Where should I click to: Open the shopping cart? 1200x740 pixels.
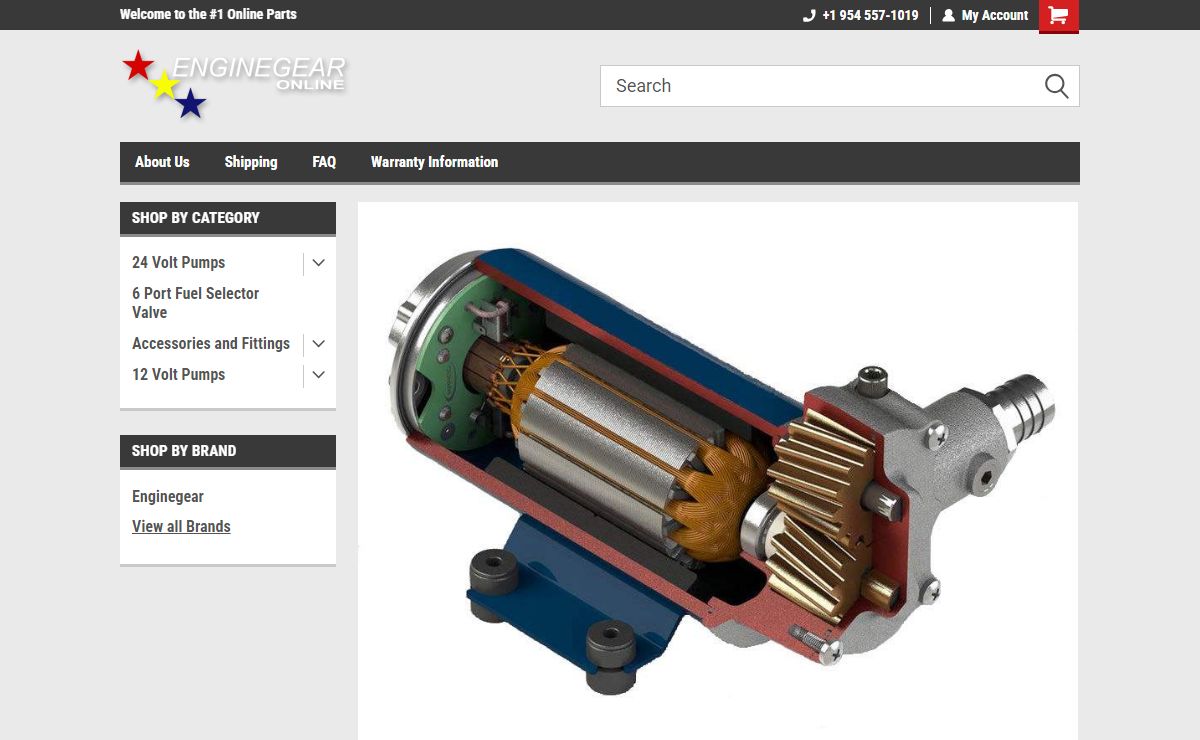tap(1058, 16)
